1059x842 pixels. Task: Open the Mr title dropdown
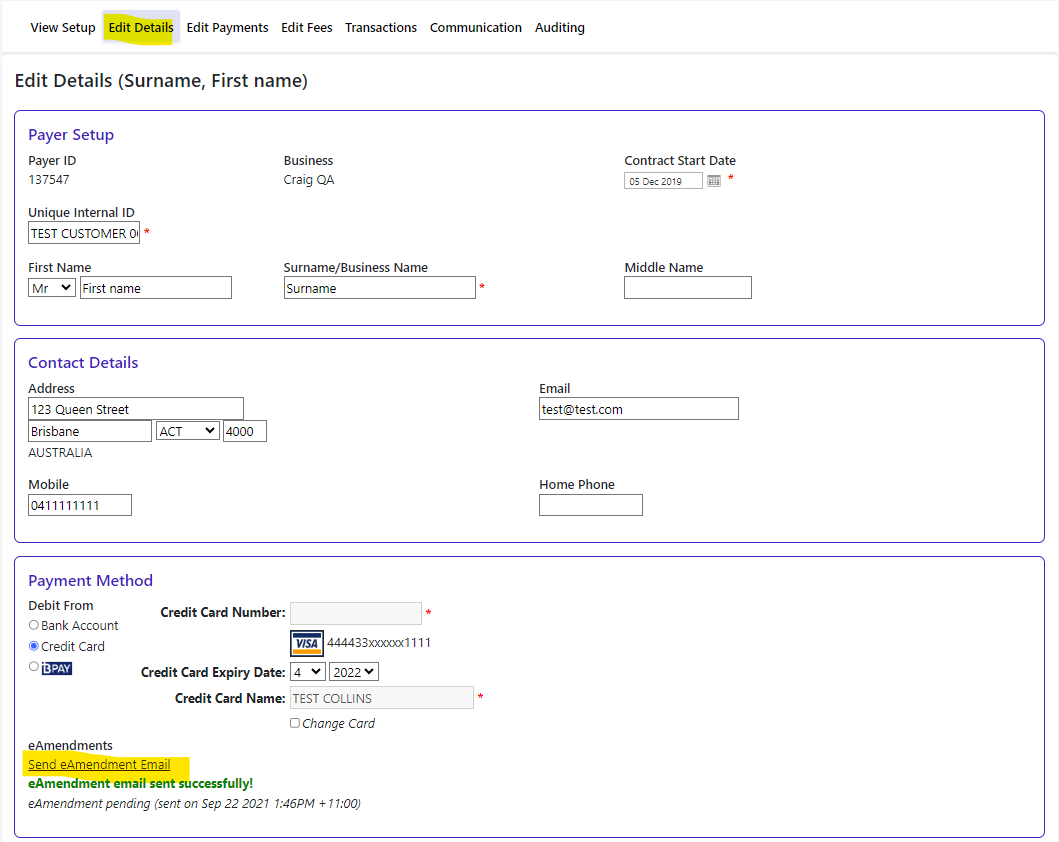pos(52,288)
